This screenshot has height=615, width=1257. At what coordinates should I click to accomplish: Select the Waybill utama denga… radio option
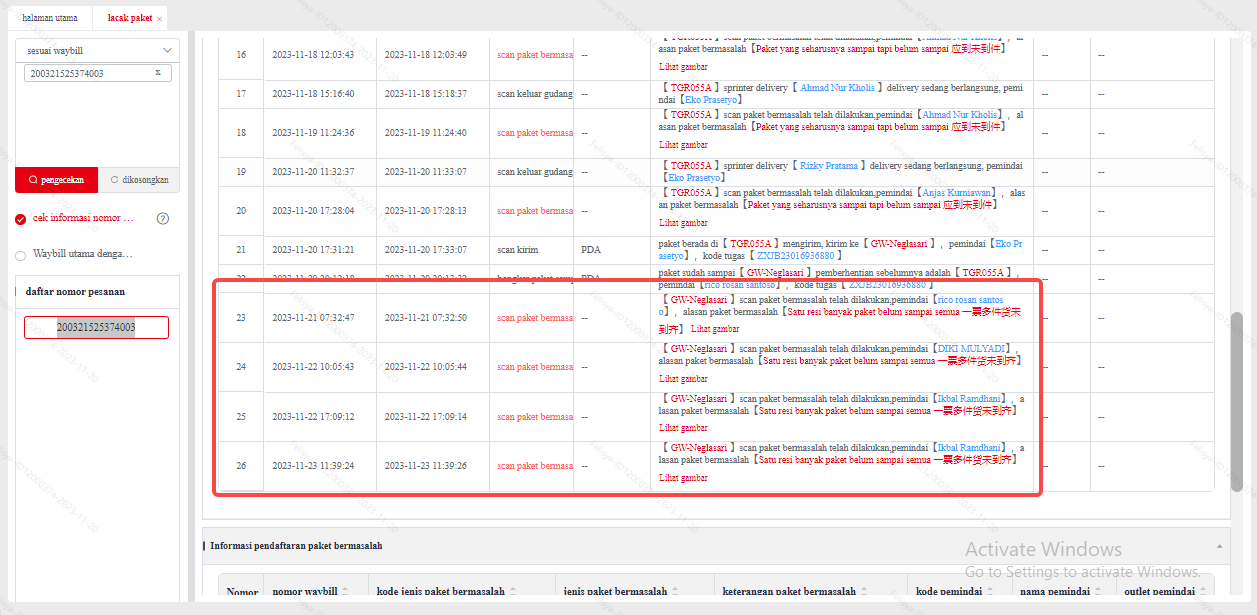21,255
